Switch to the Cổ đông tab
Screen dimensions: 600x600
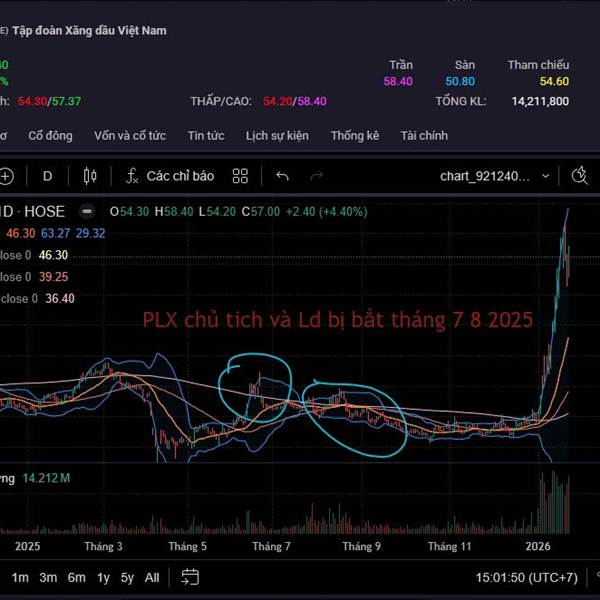(50, 135)
